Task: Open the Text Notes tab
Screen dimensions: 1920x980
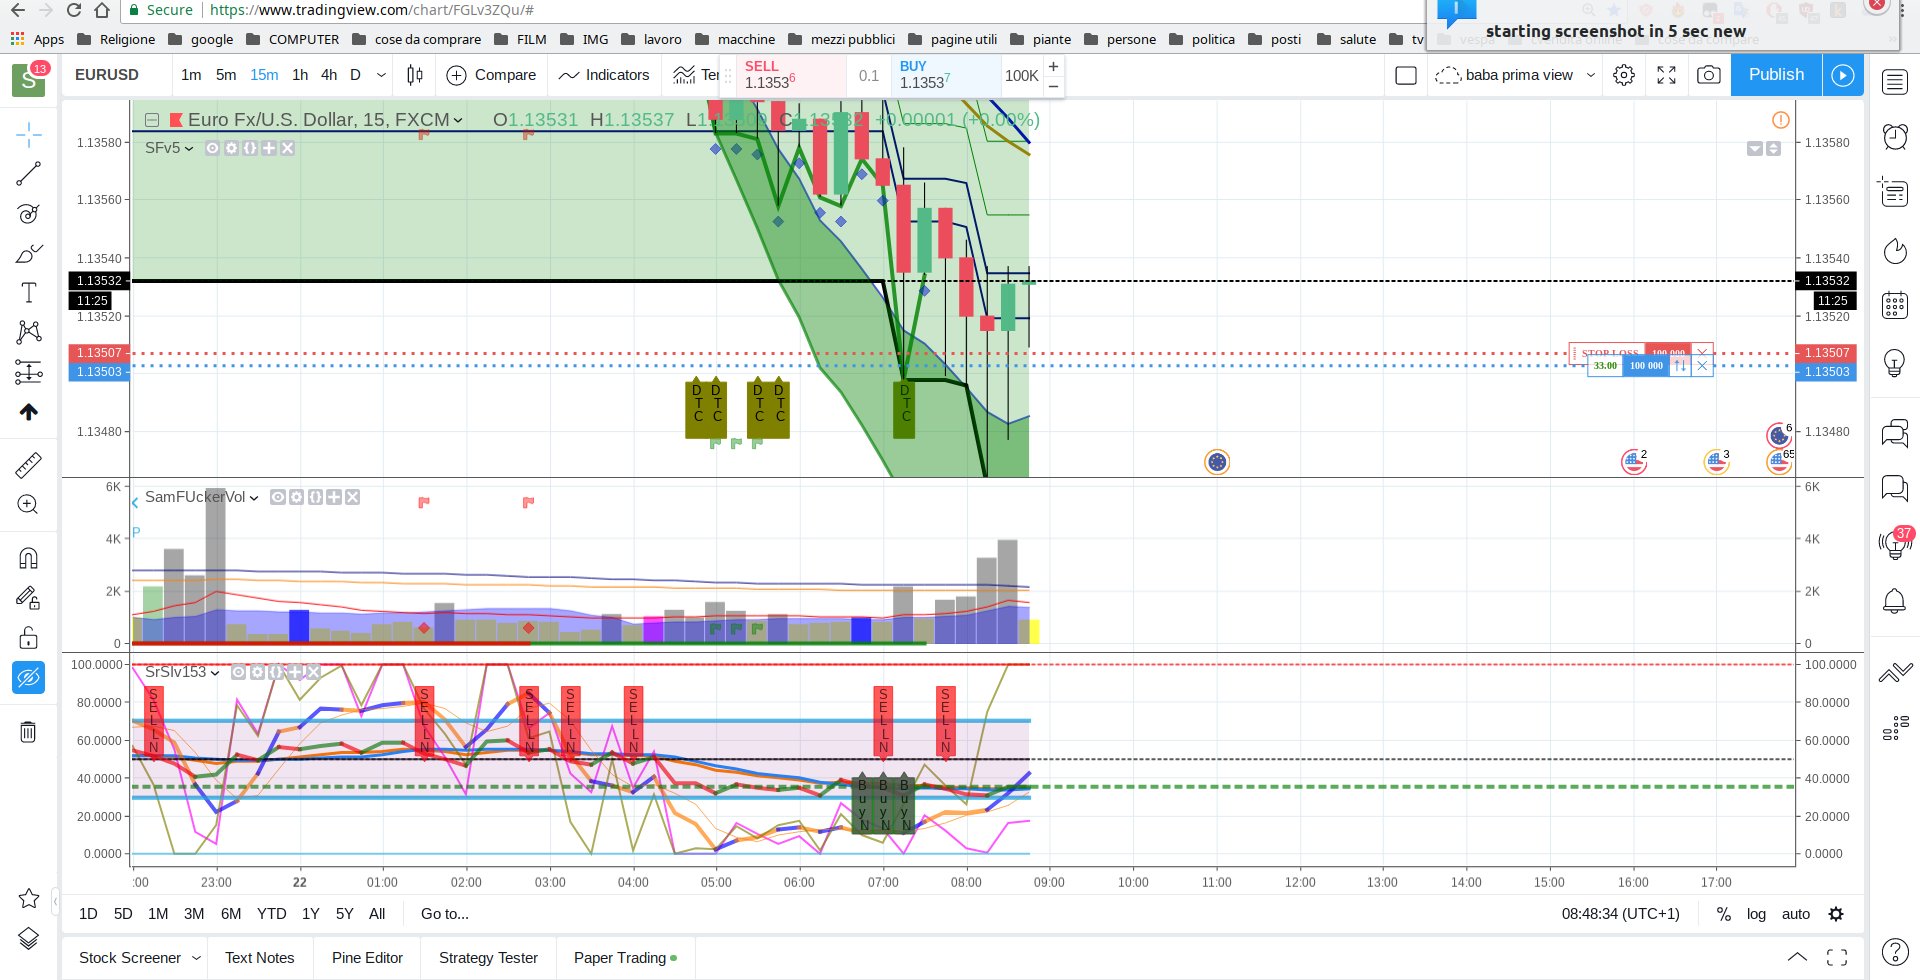Action: 260,958
